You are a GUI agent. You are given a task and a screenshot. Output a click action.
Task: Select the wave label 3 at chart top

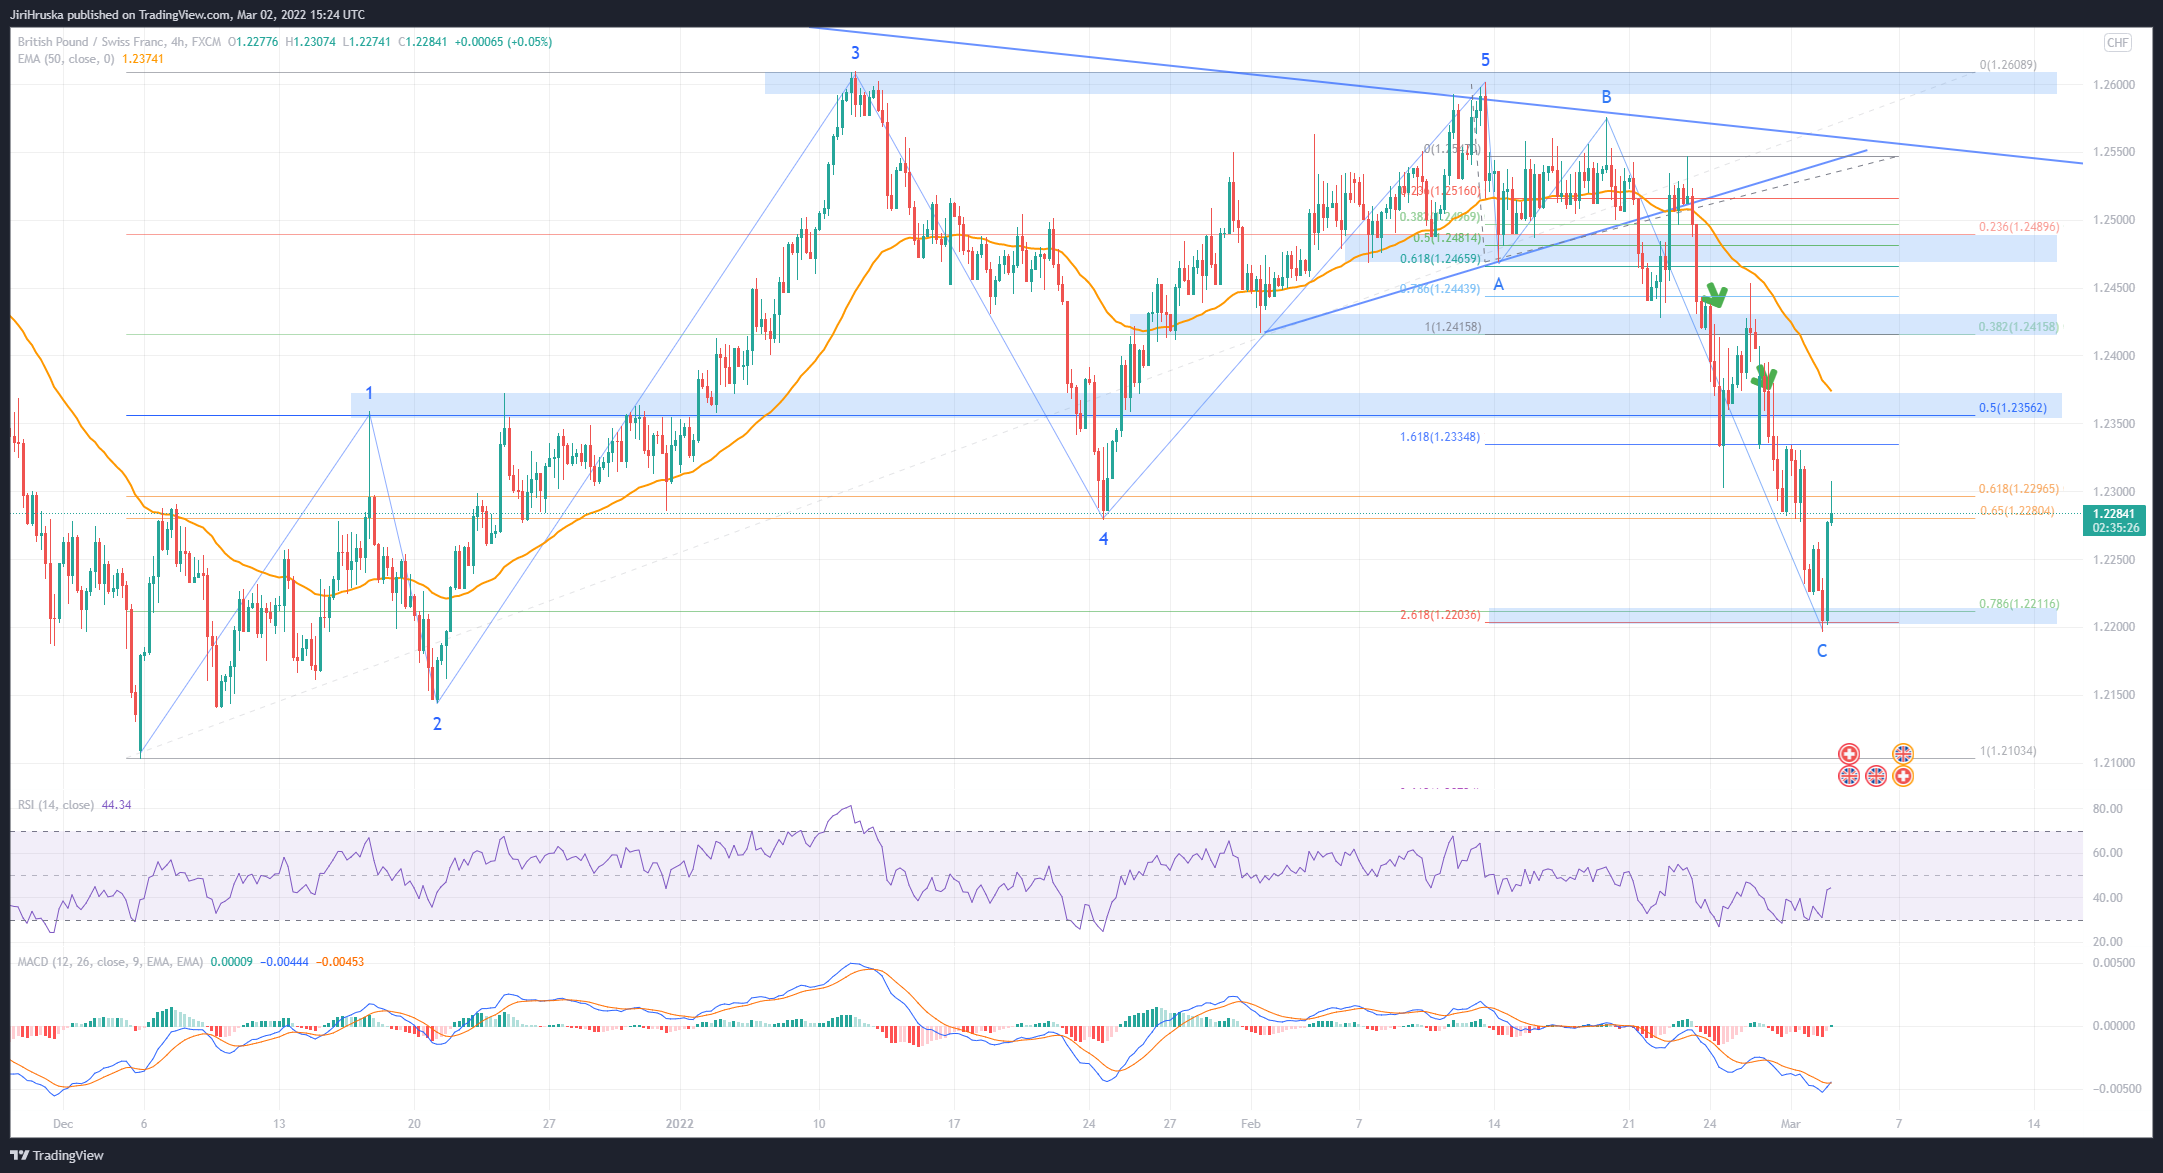tap(855, 53)
